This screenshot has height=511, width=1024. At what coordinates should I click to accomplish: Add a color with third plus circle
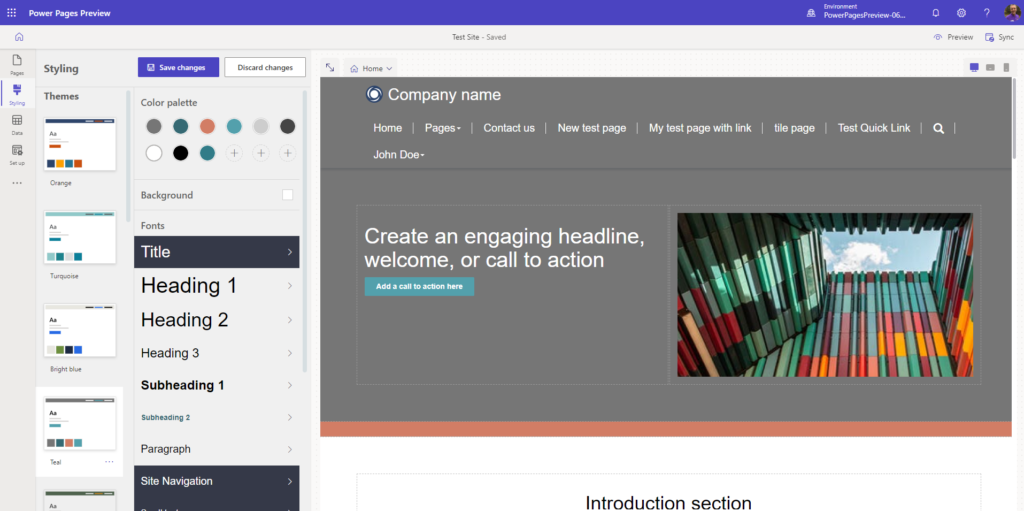(287, 153)
